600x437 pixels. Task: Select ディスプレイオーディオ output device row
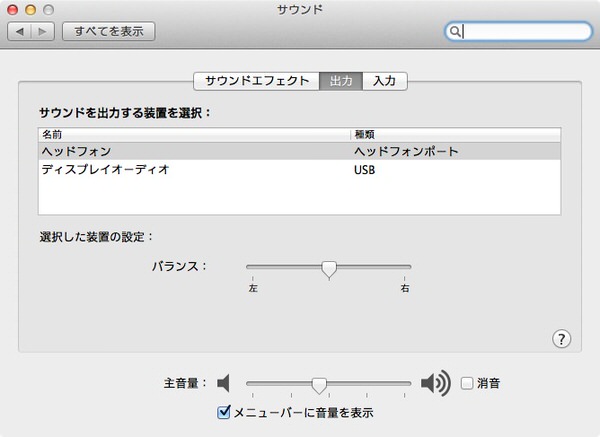coord(300,169)
